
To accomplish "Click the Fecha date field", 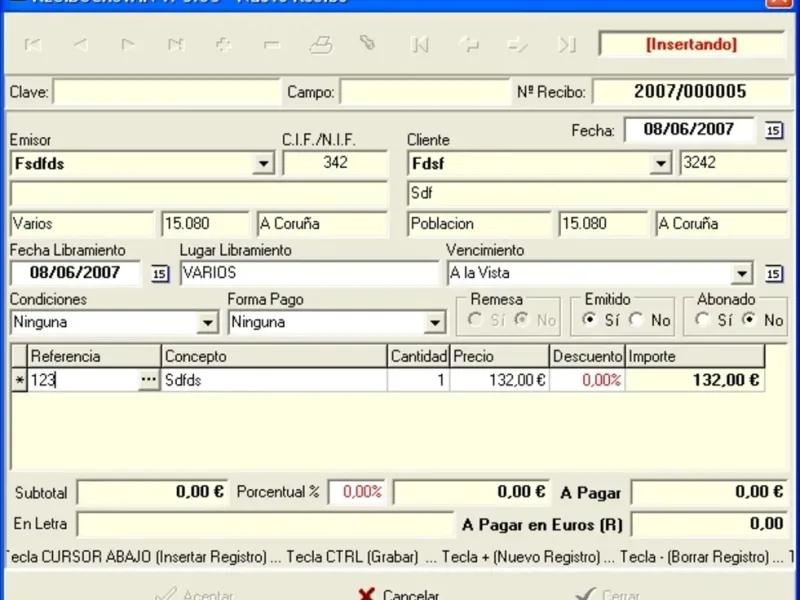I will (x=688, y=130).
